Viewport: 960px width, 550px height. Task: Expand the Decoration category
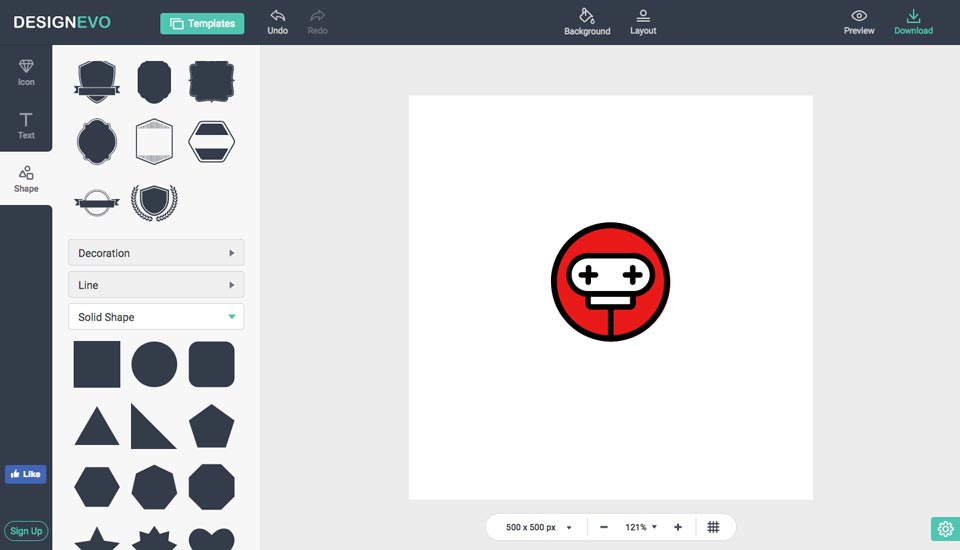(x=156, y=252)
